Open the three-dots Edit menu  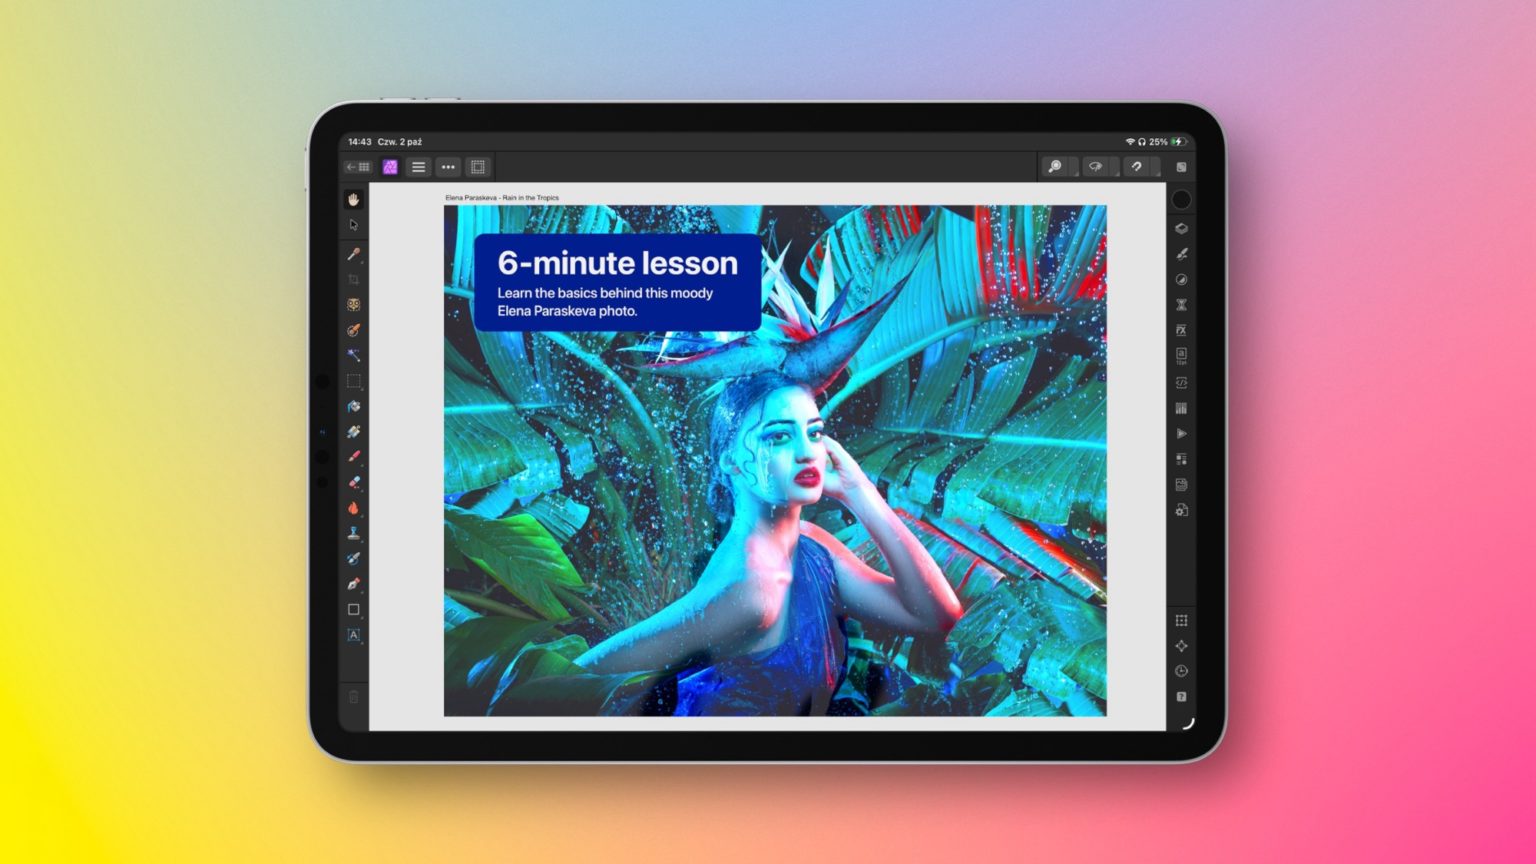coord(448,167)
